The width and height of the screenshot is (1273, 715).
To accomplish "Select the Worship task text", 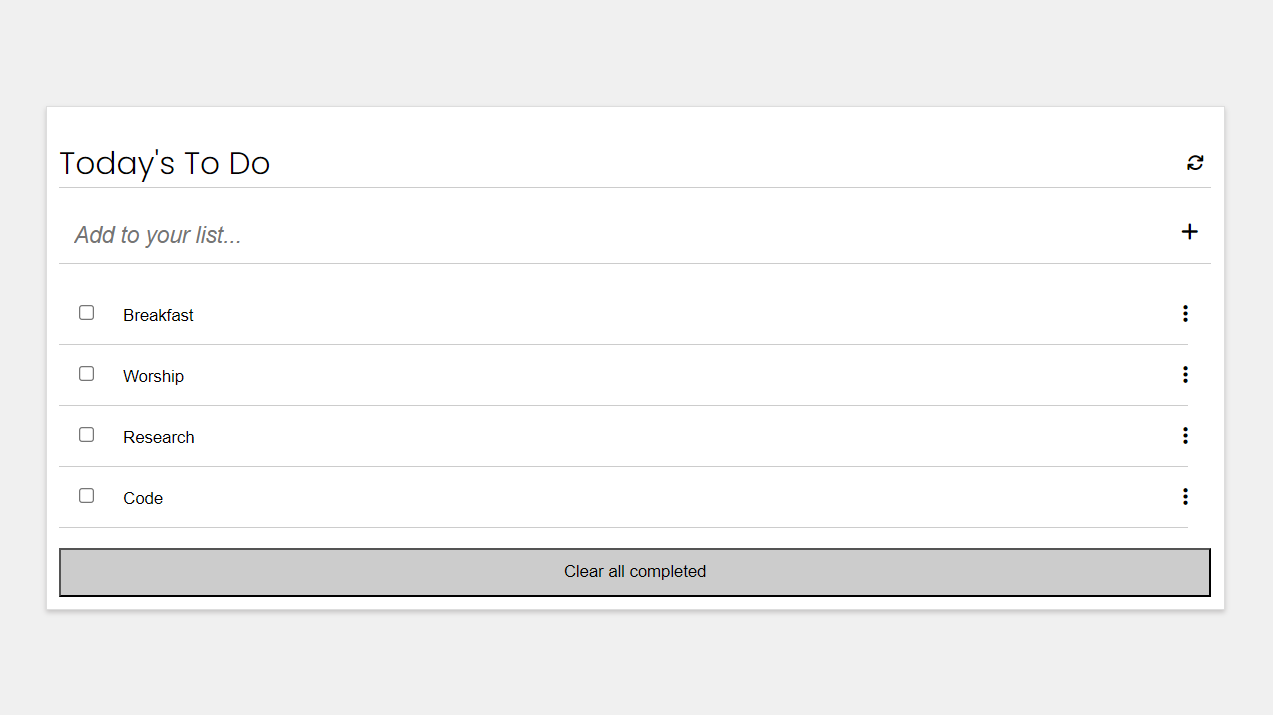I will [153, 376].
